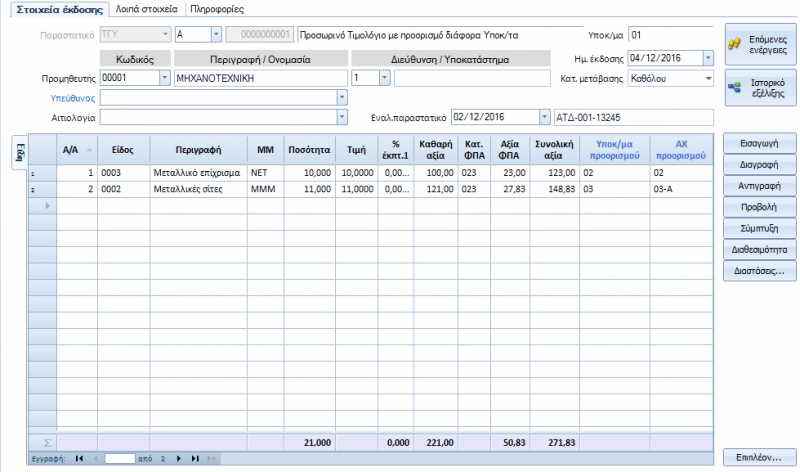Click the Διαγραφή button
The height and width of the screenshot is (472, 800).
coord(759,165)
